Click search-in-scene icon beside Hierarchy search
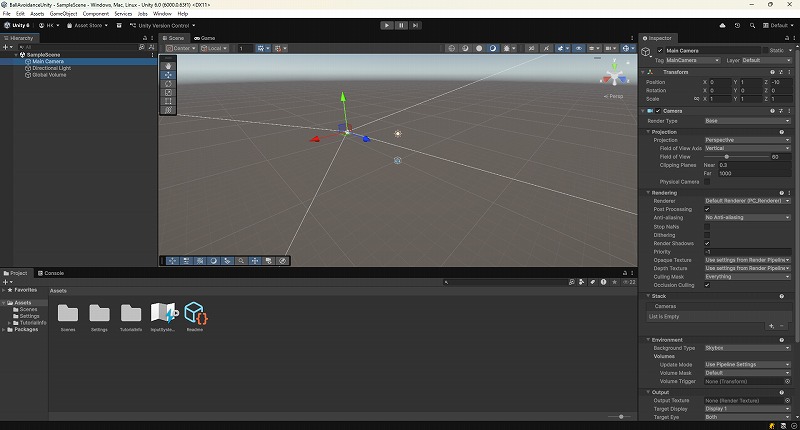Viewport: 800px width, 430px height. pyautogui.click(x=142, y=47)
